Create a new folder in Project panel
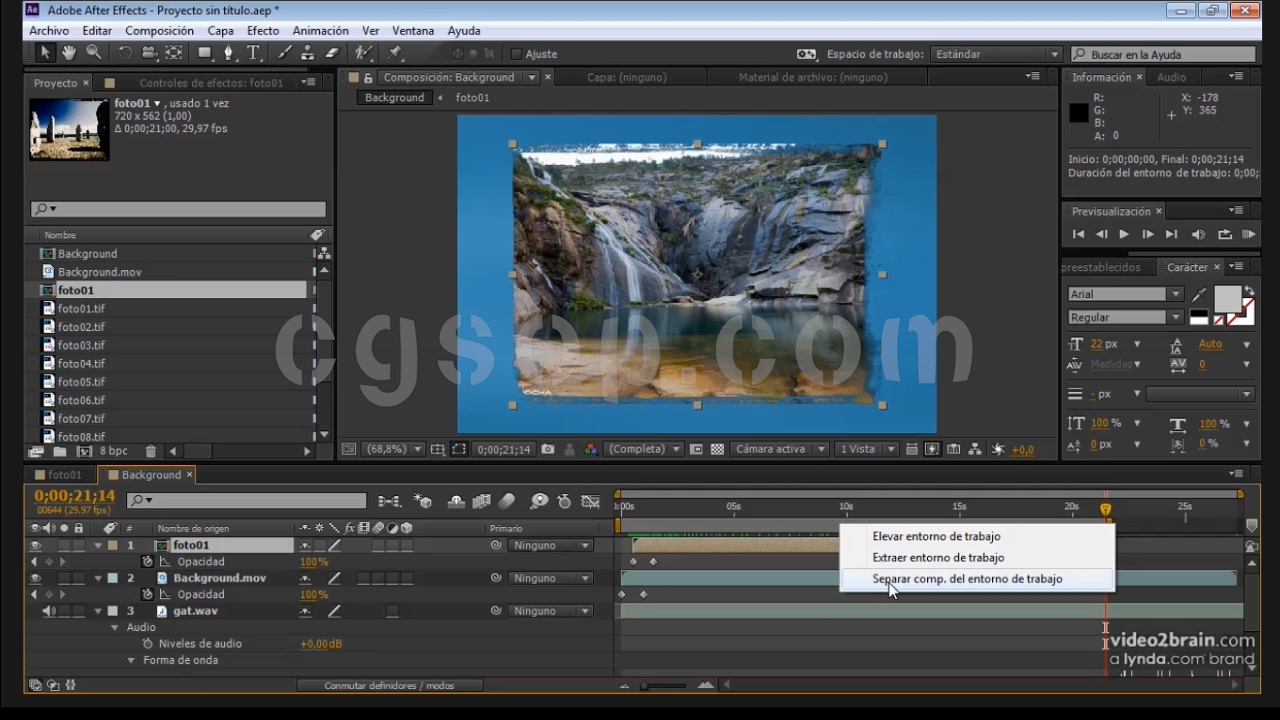 click(60, 452)
